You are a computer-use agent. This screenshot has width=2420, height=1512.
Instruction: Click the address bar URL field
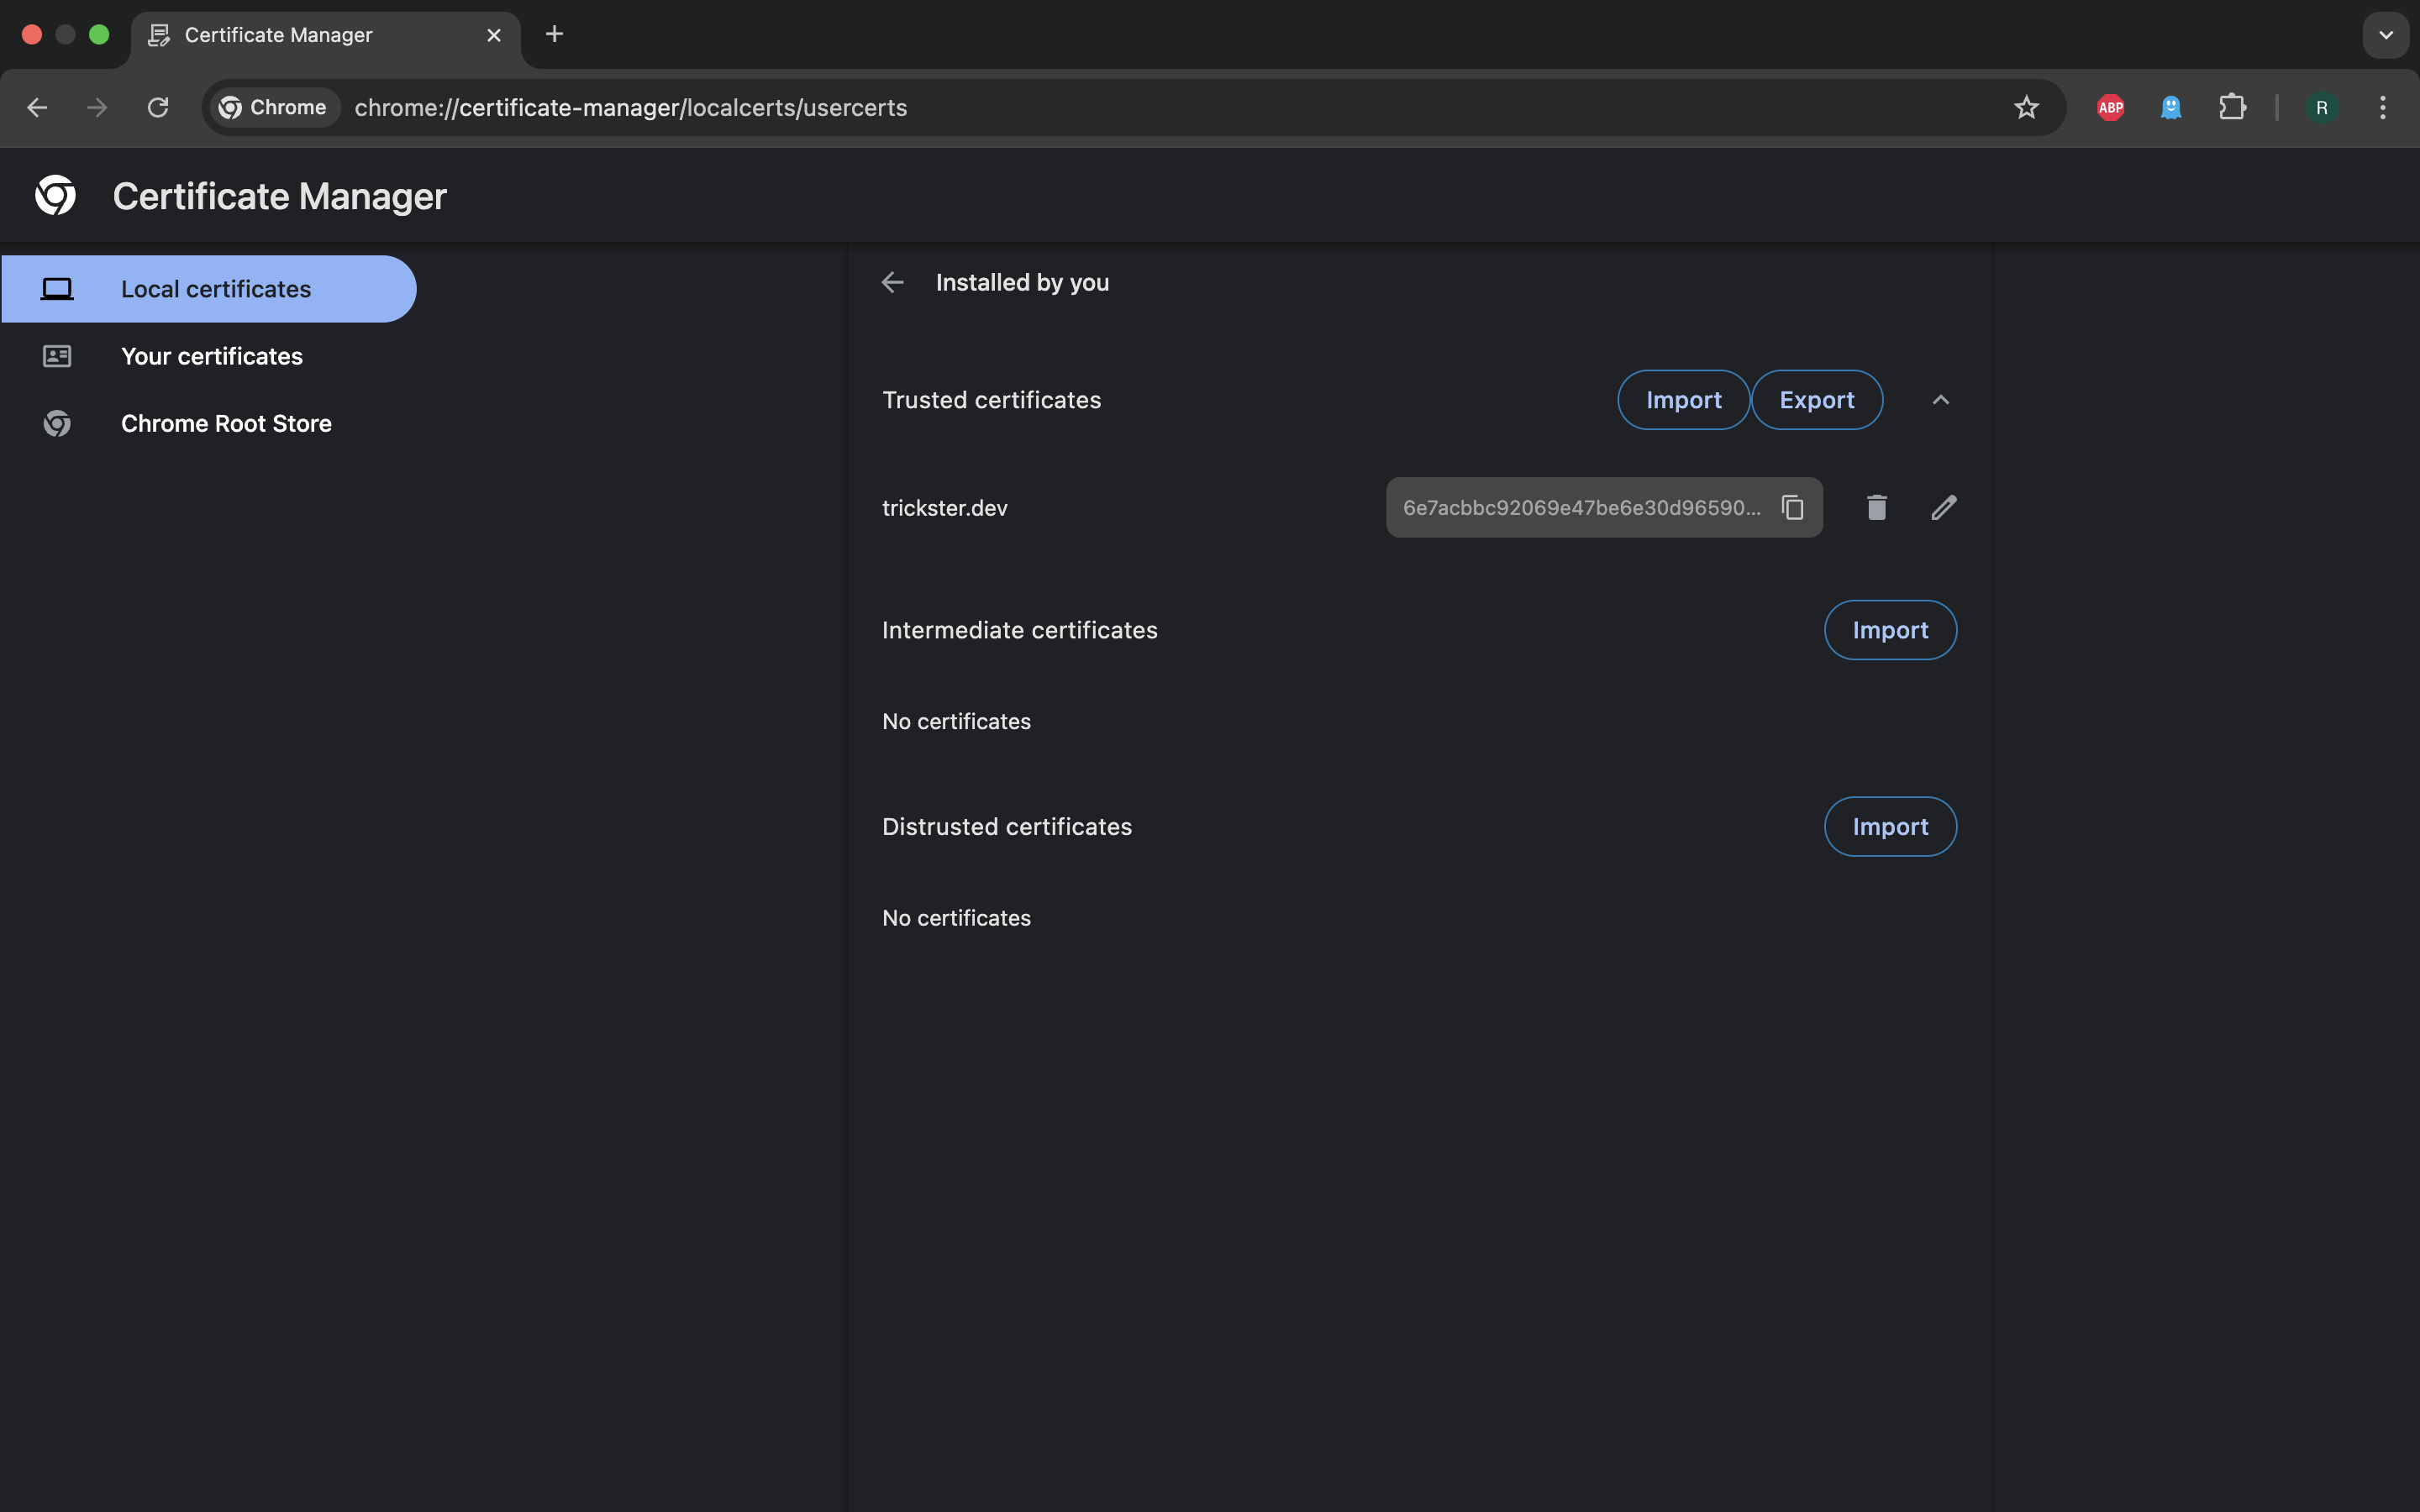tap(1100, 108)
